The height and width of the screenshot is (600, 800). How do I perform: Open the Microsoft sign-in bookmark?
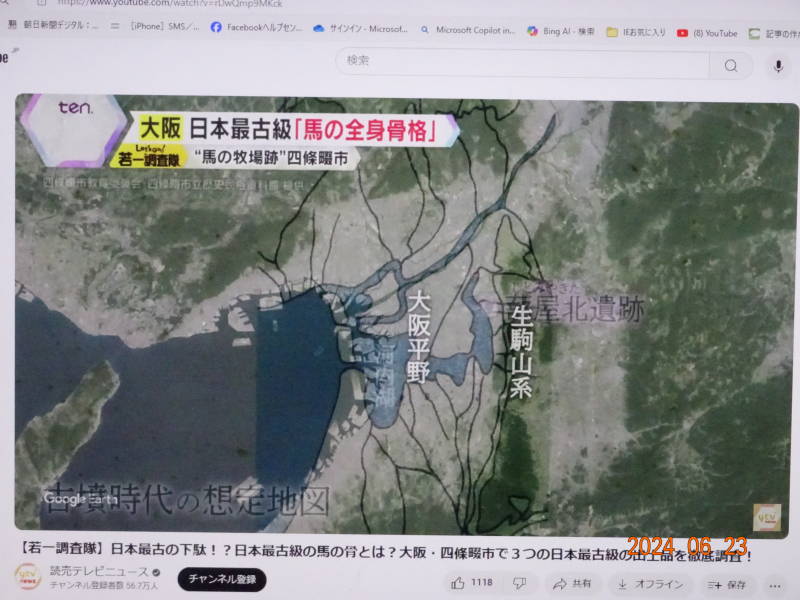360,29
